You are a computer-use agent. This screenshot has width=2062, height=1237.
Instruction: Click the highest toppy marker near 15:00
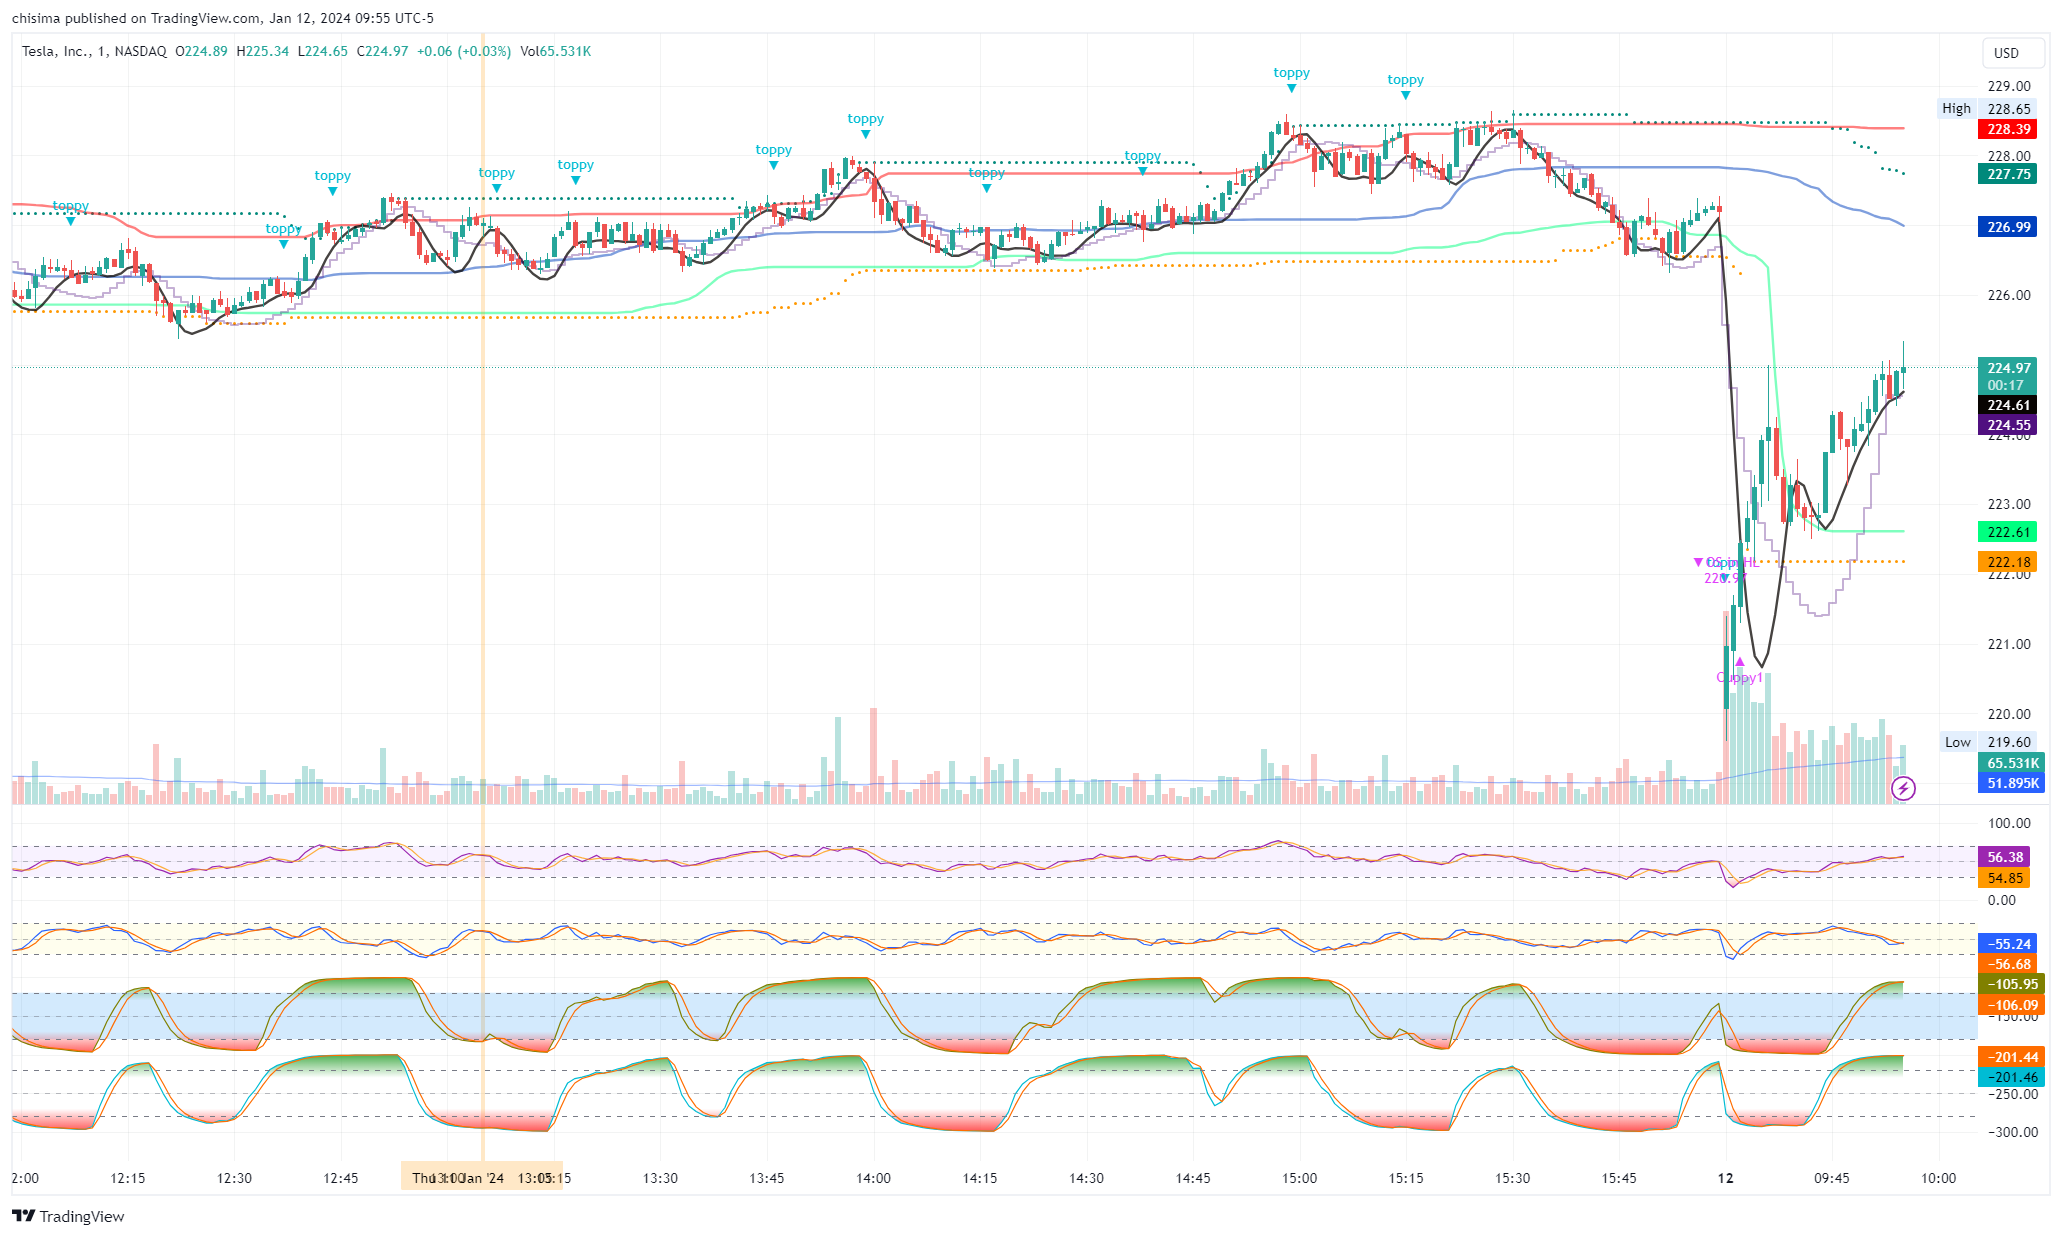tap(1291, 87)
